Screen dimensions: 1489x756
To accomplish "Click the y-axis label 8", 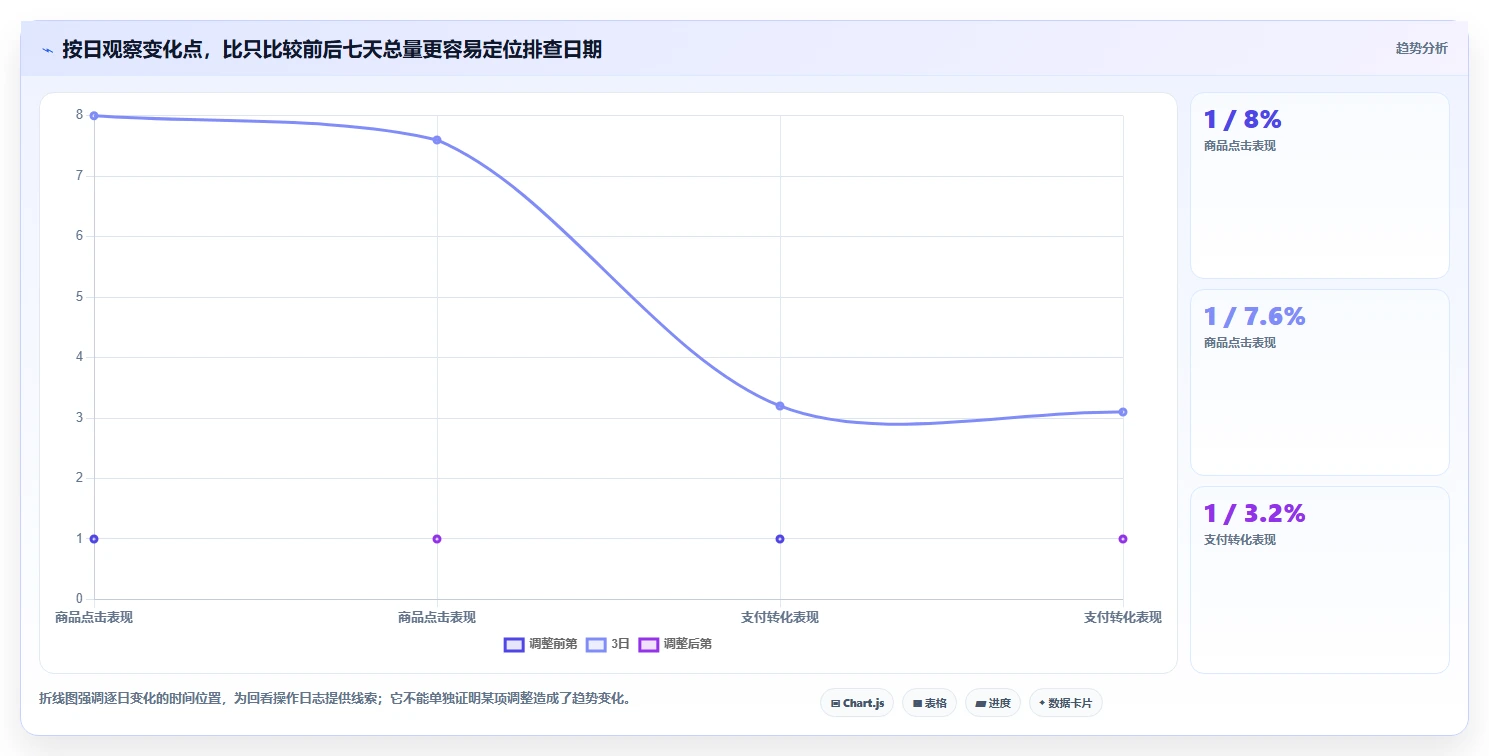I will coord(79,115).
